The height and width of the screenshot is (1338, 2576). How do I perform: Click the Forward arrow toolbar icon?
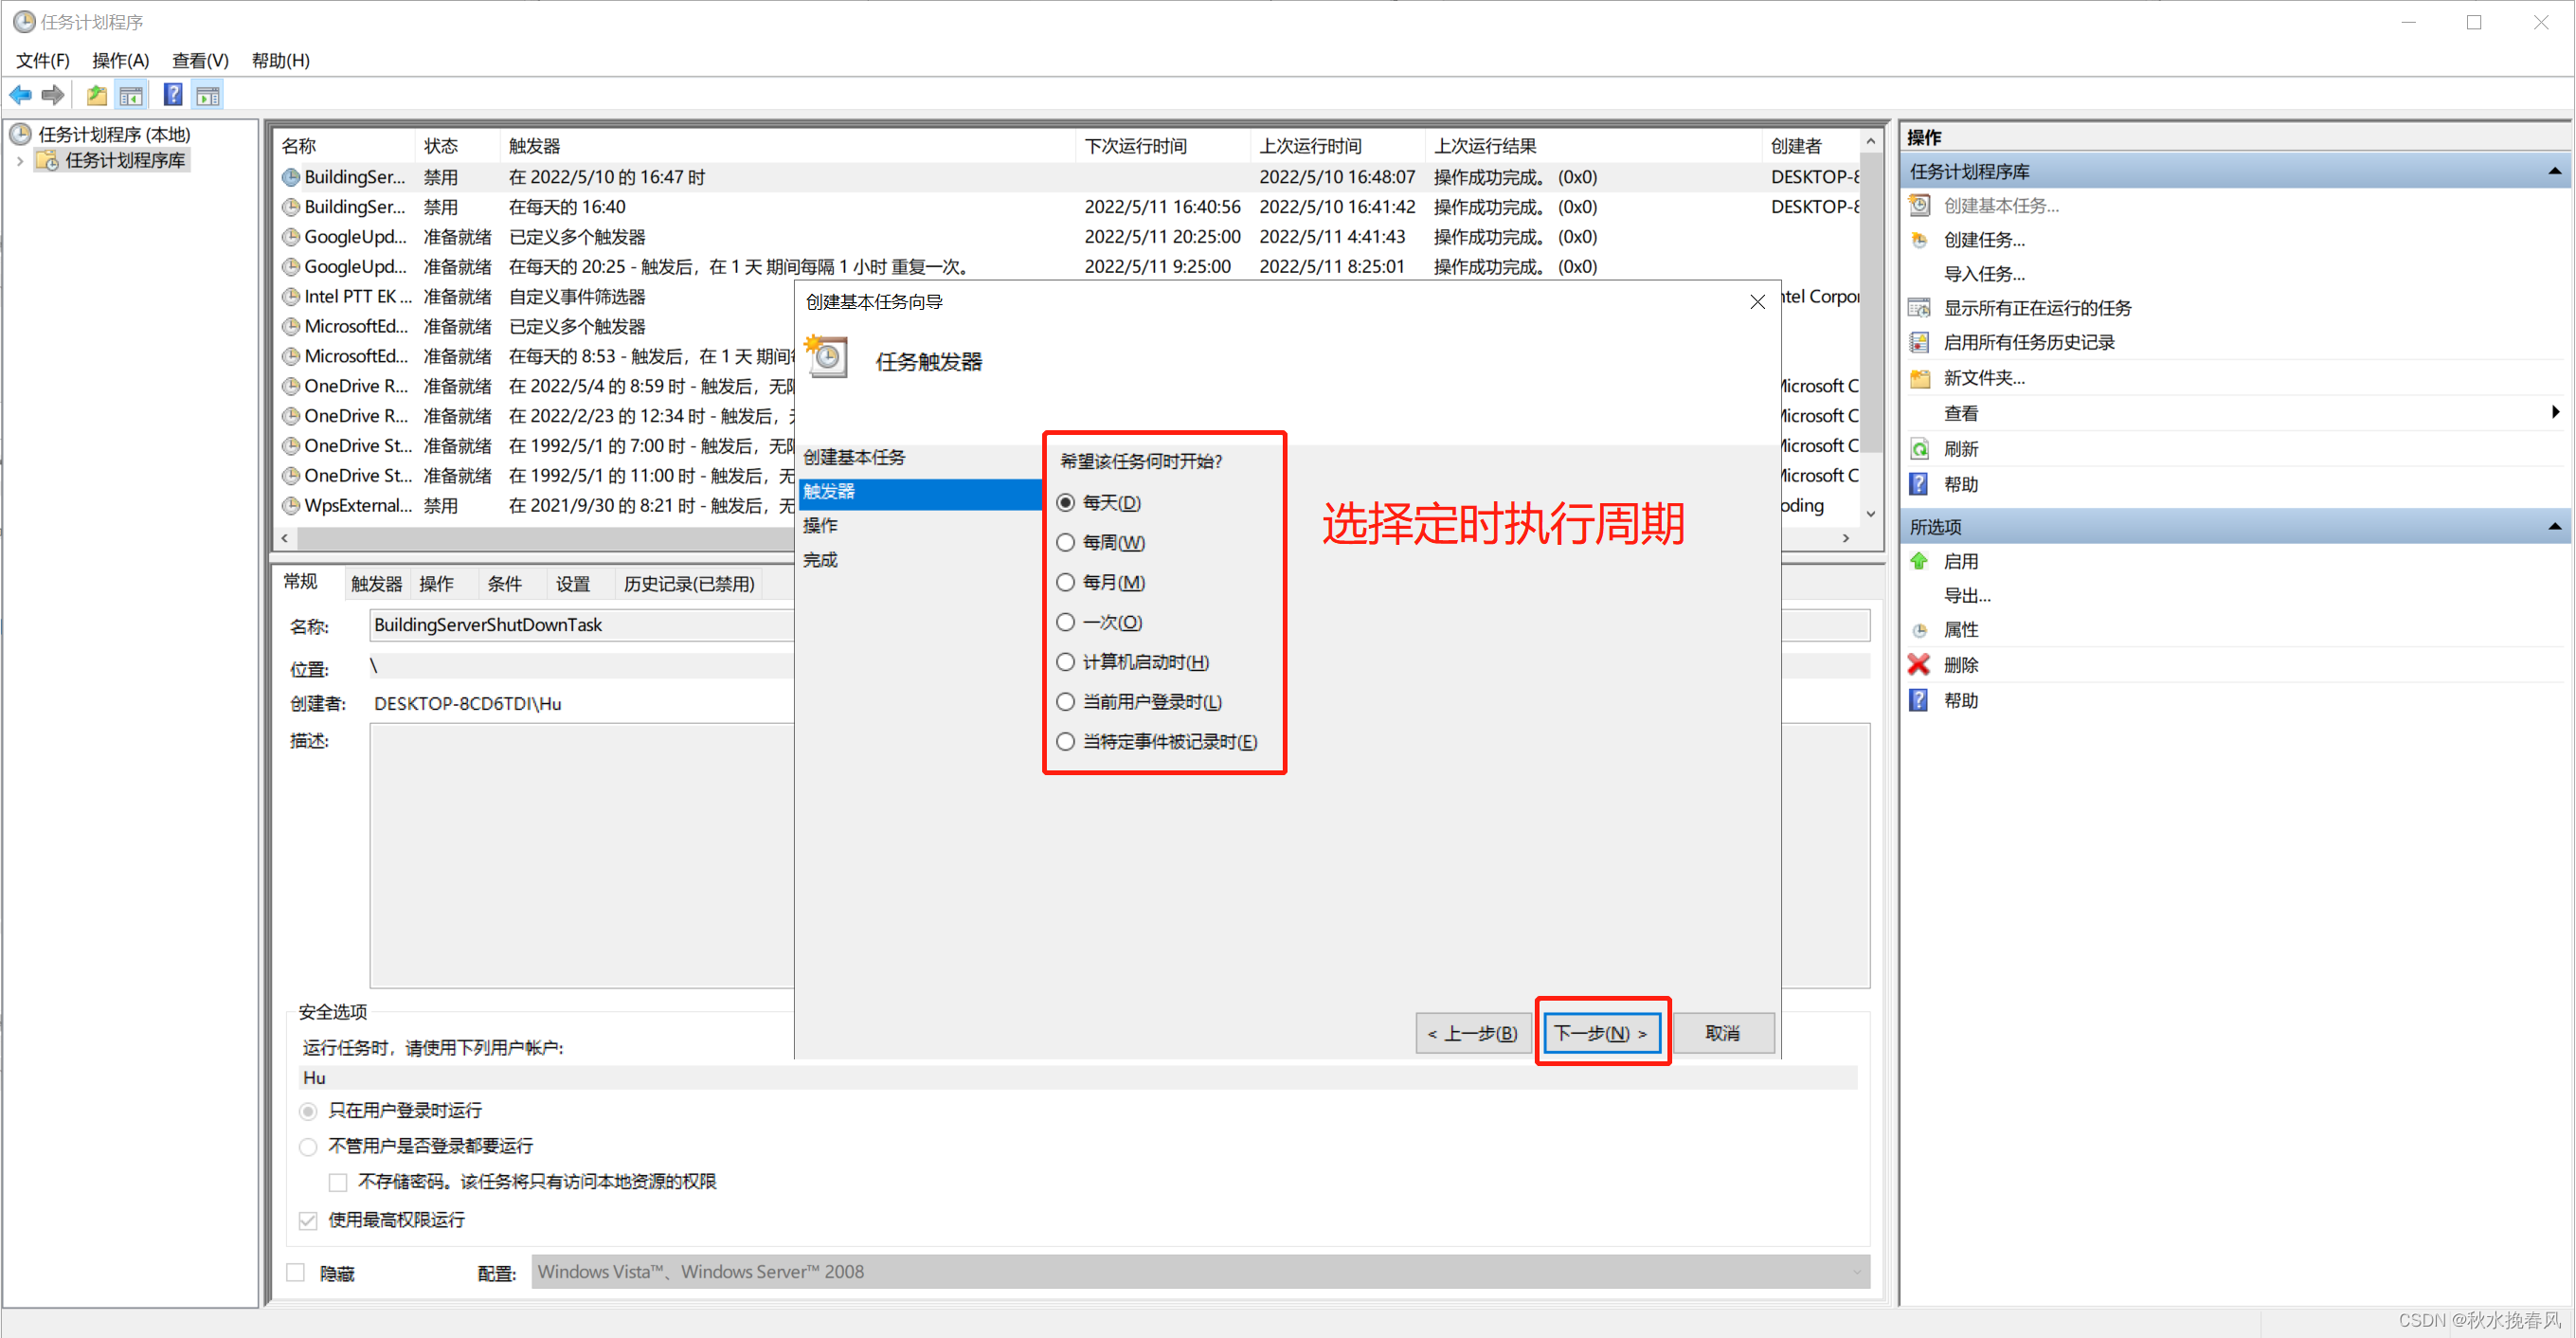pyautogui.click(x=53, y=95)
